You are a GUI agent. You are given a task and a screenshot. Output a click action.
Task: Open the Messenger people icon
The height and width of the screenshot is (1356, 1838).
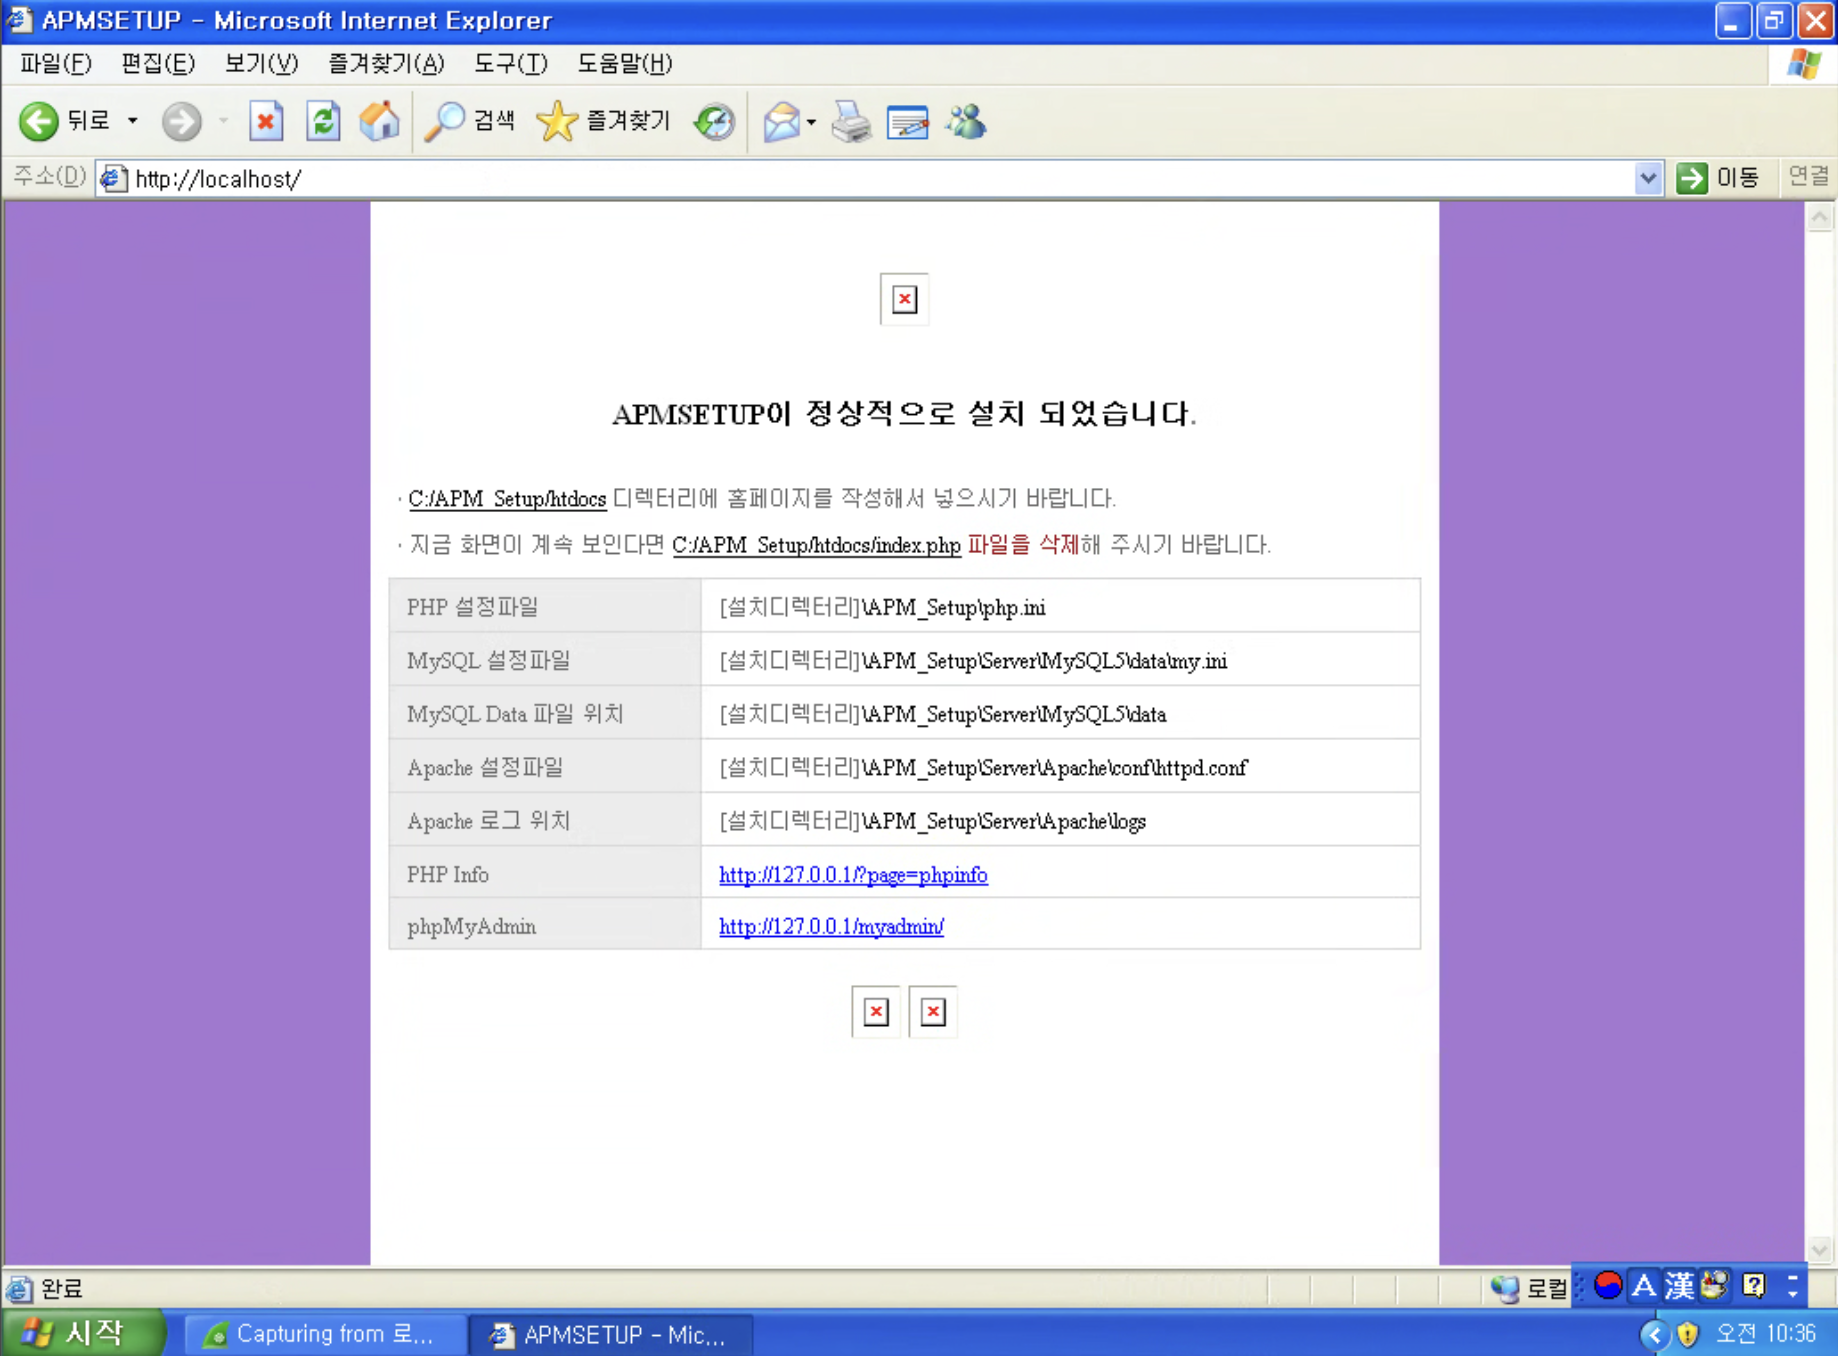(966, 122)
